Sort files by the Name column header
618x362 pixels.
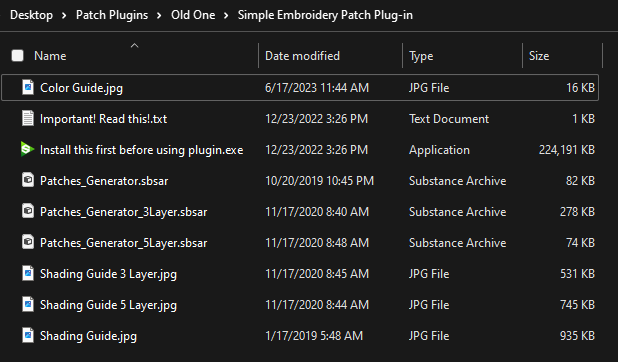coord(50,56)
